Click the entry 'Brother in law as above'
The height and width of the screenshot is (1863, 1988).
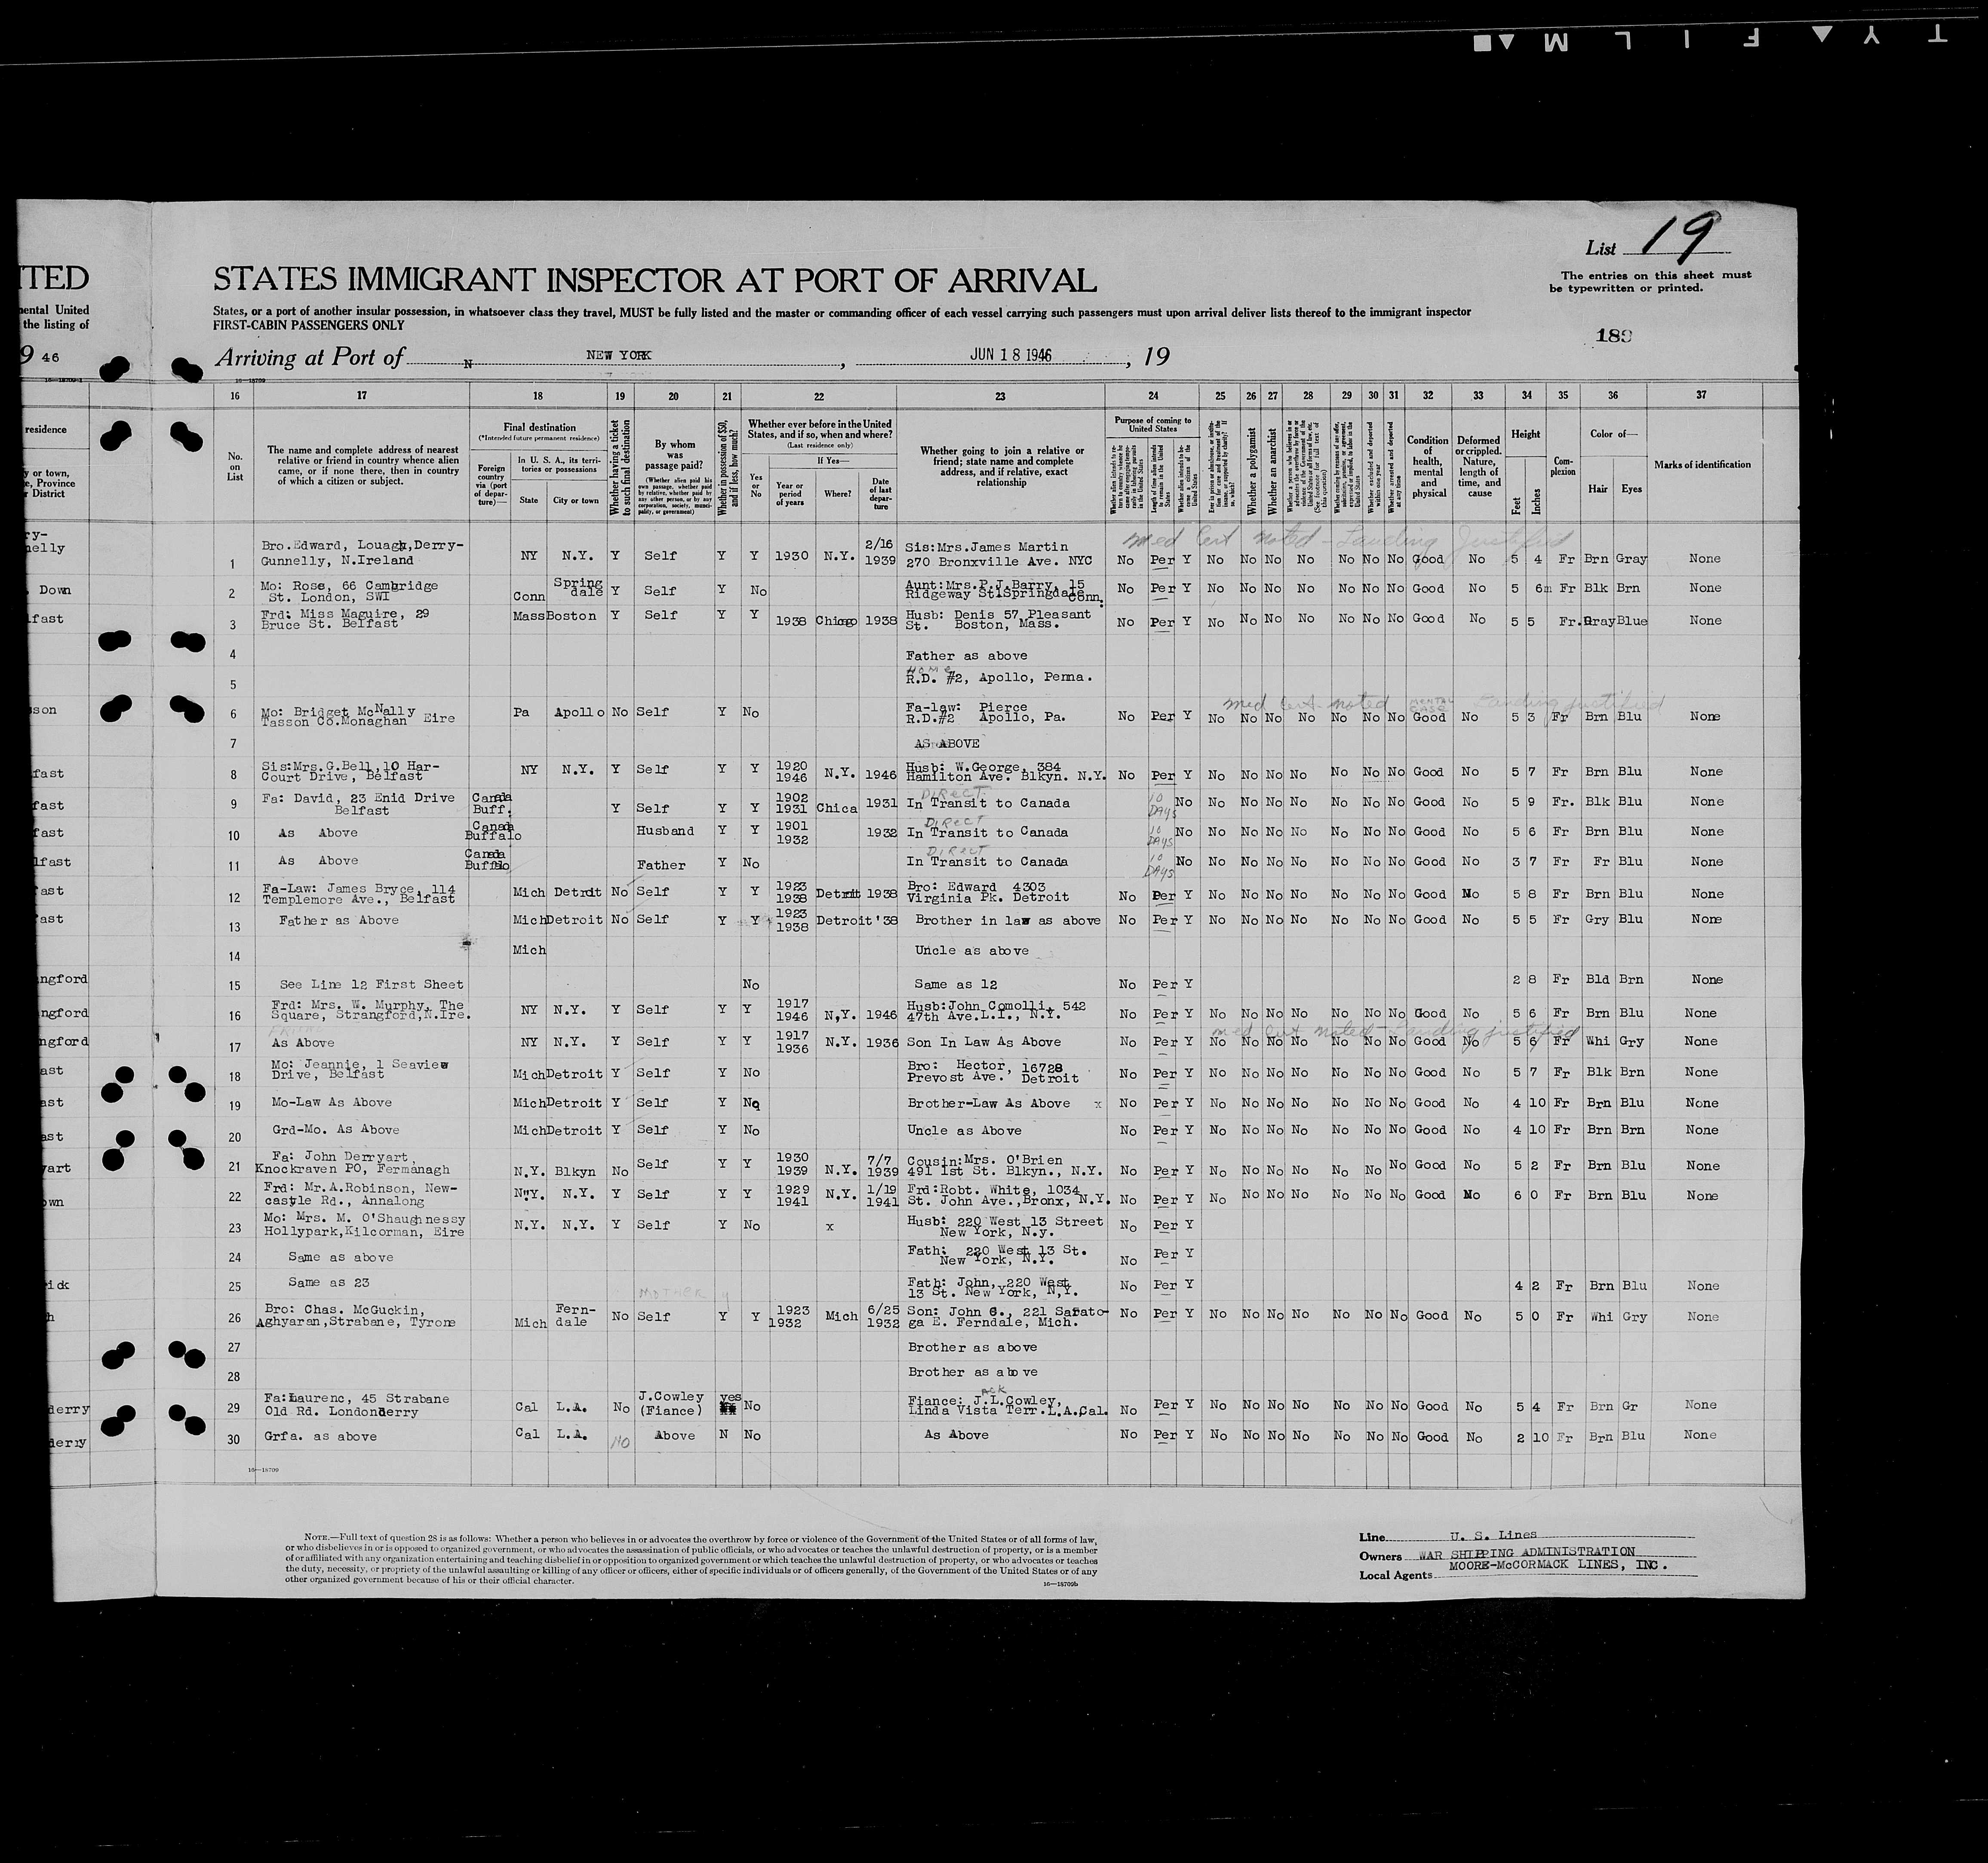(x=1007, y=920)
